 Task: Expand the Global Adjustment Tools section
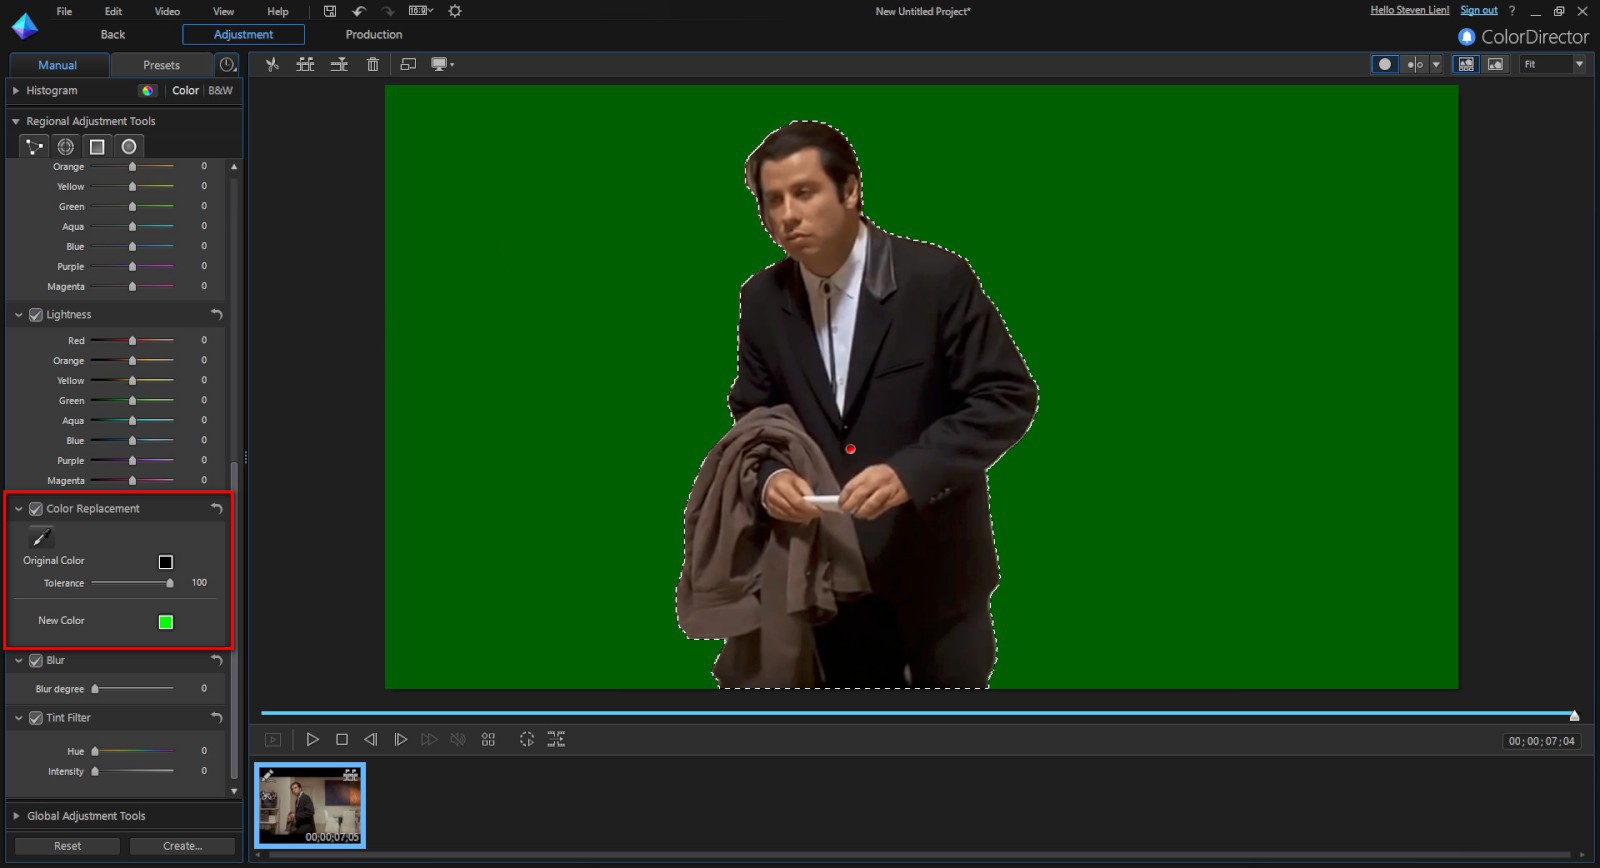(x=16, y=816)
